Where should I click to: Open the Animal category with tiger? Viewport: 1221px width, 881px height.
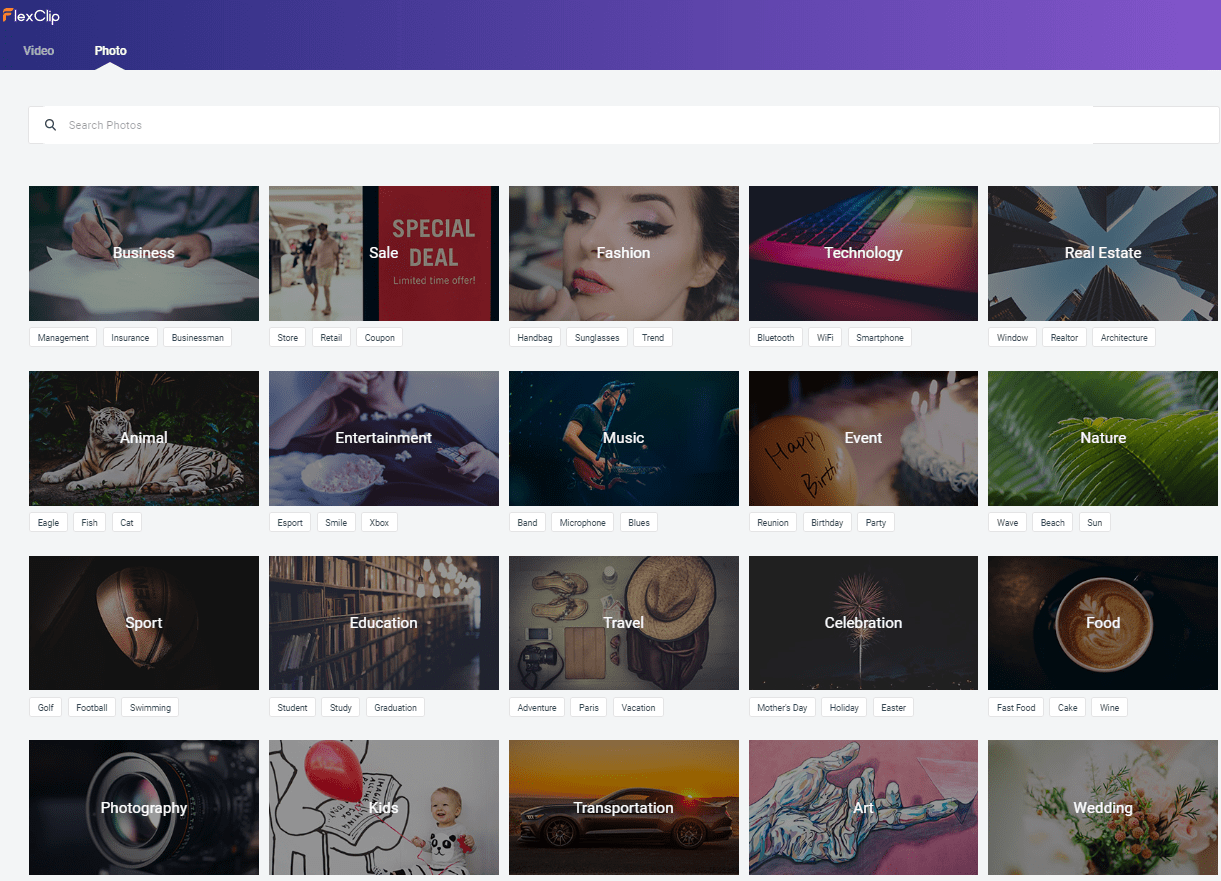pos(144,438)
